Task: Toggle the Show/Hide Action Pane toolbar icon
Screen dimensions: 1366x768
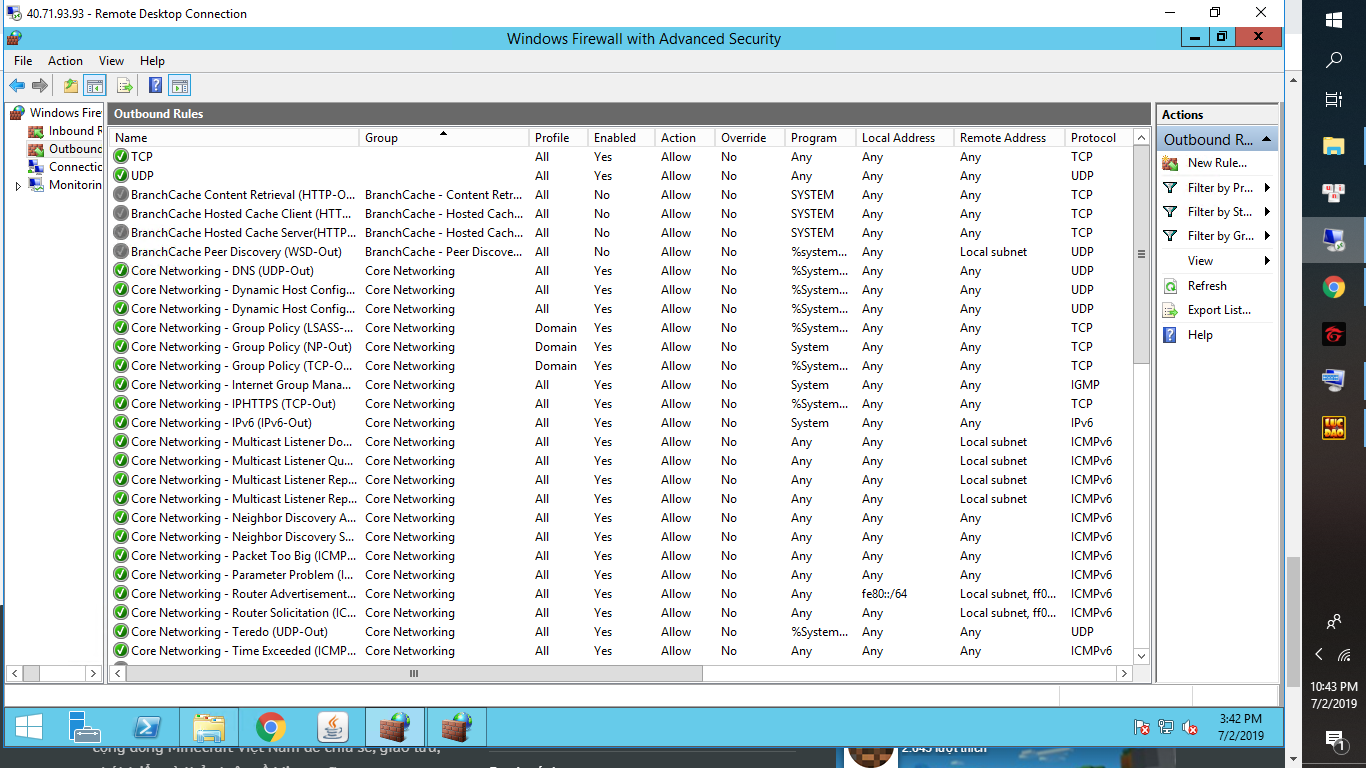Action: (x=179, y=86)
